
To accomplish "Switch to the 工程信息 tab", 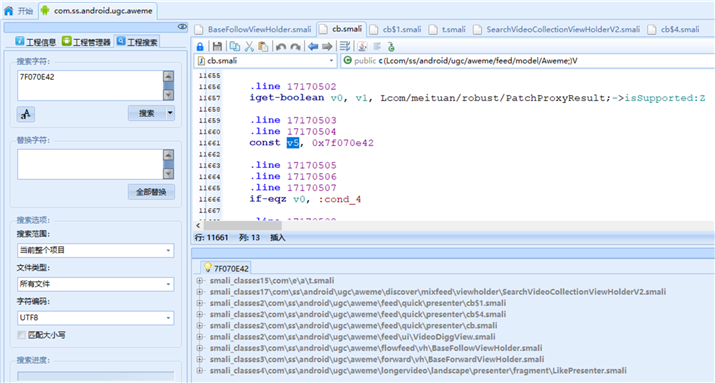I will [x=36, y=42].
